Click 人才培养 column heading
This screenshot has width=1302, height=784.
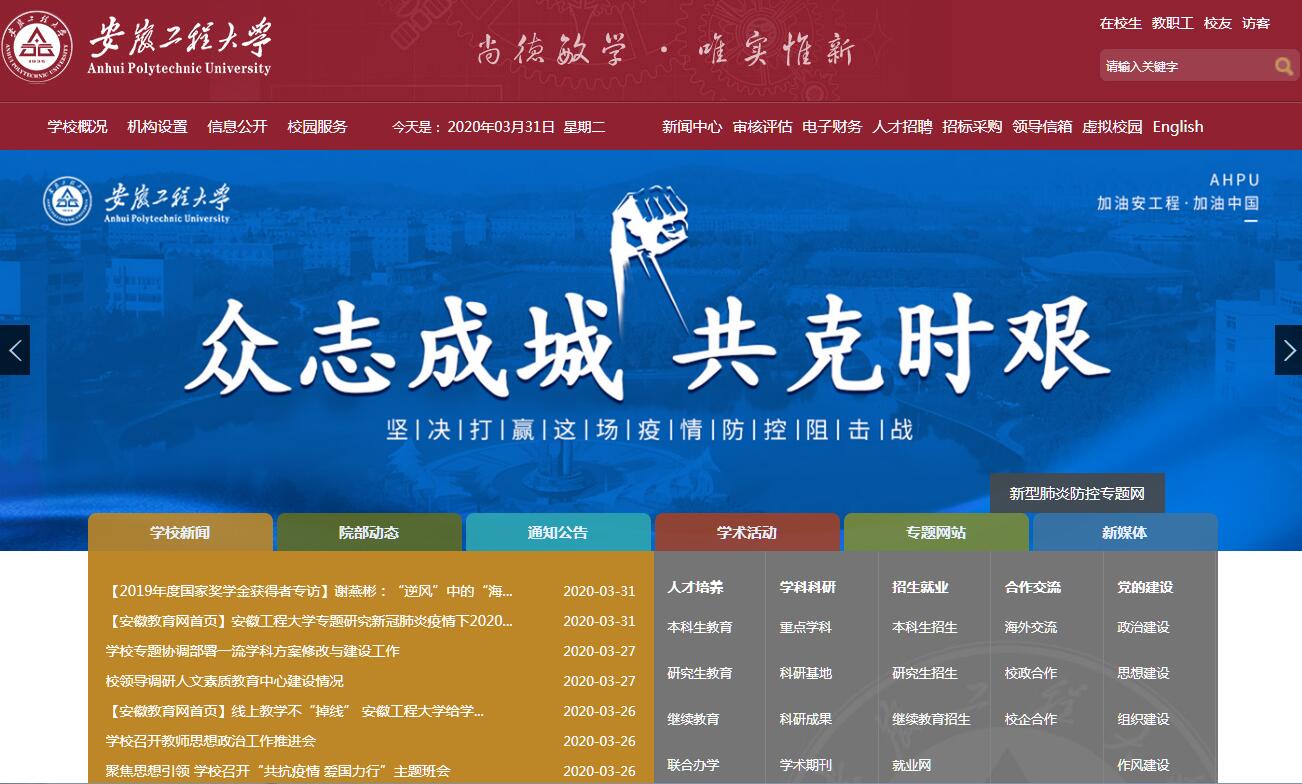(x=695, y=587)
